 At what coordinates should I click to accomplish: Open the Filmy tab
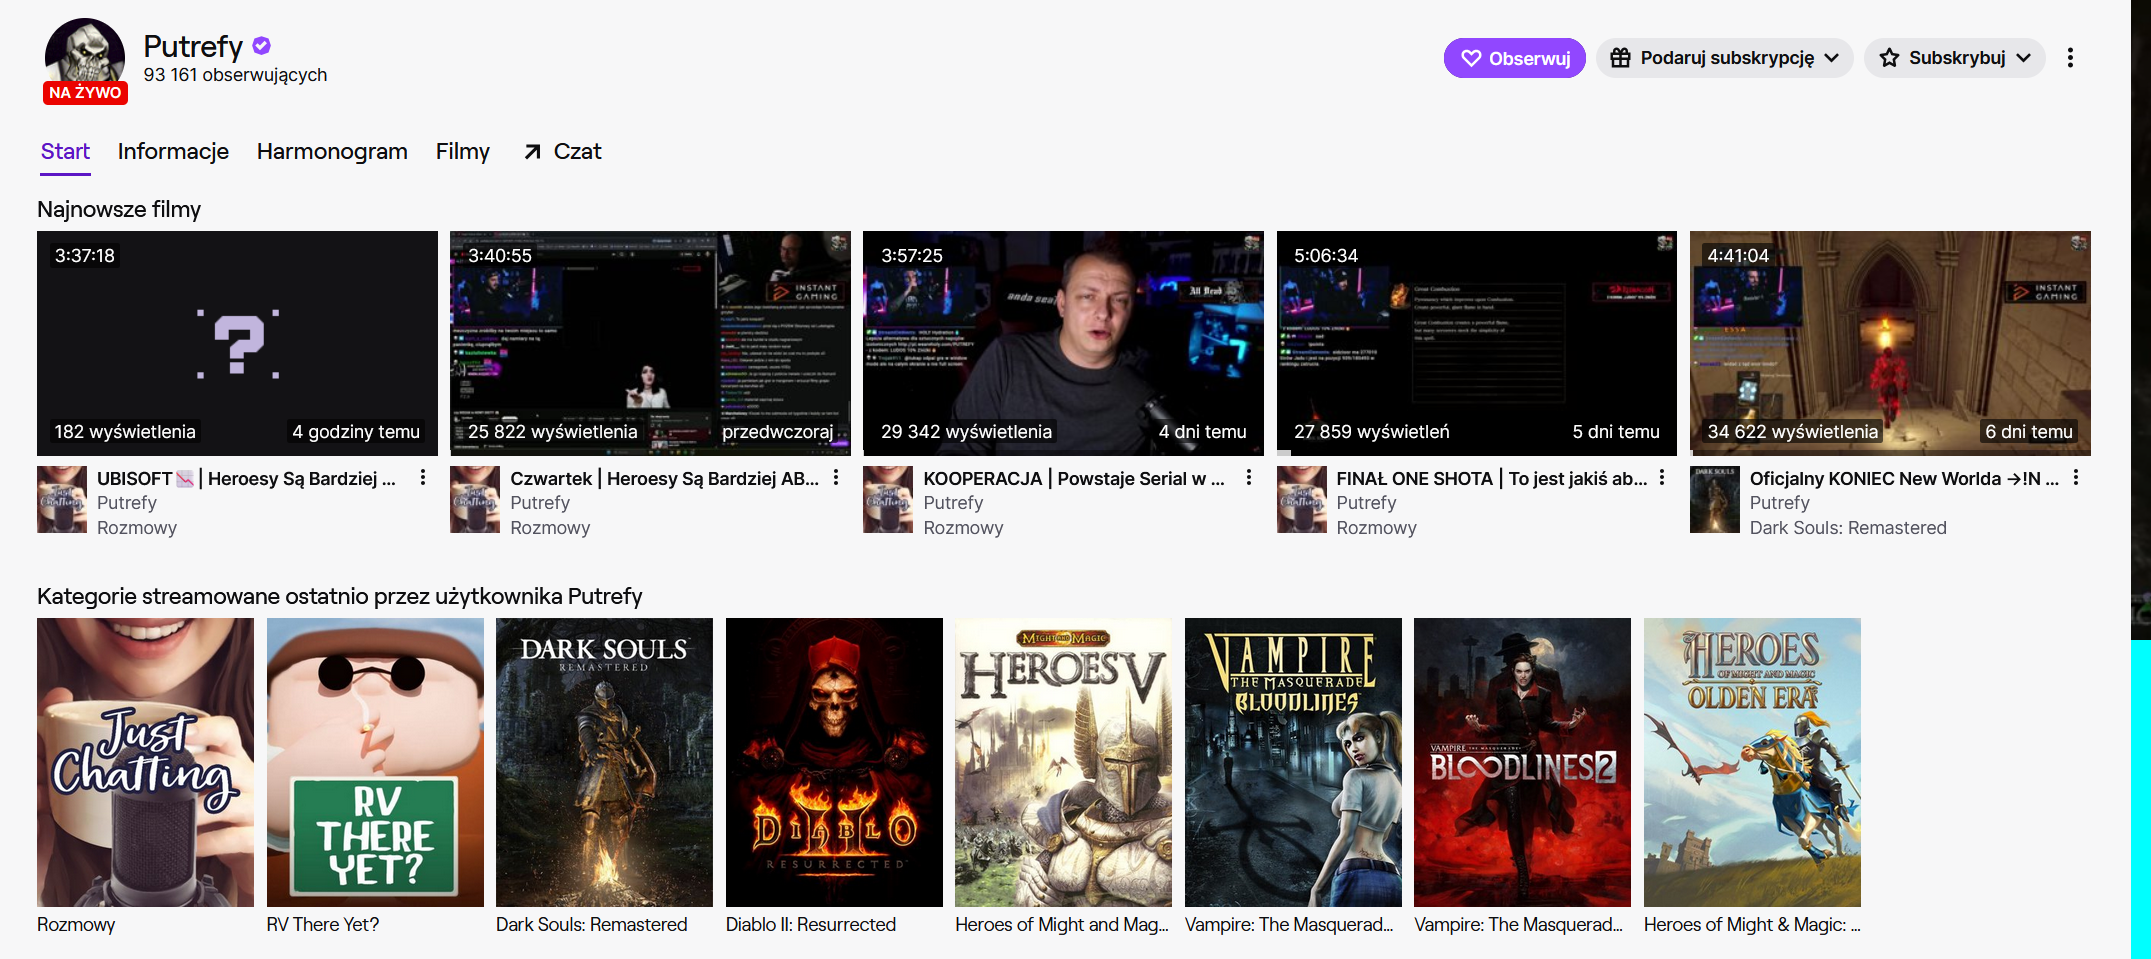462,151
